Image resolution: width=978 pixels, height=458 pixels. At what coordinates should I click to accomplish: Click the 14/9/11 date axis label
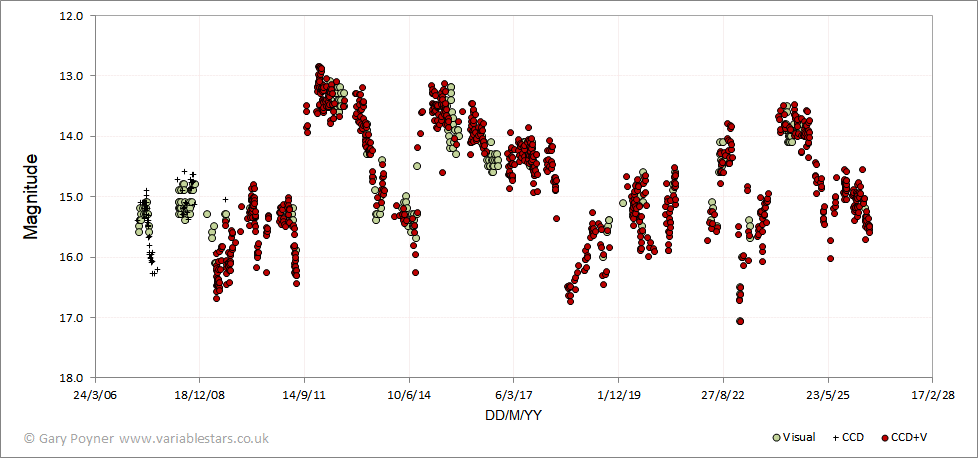tap(304, 395)
